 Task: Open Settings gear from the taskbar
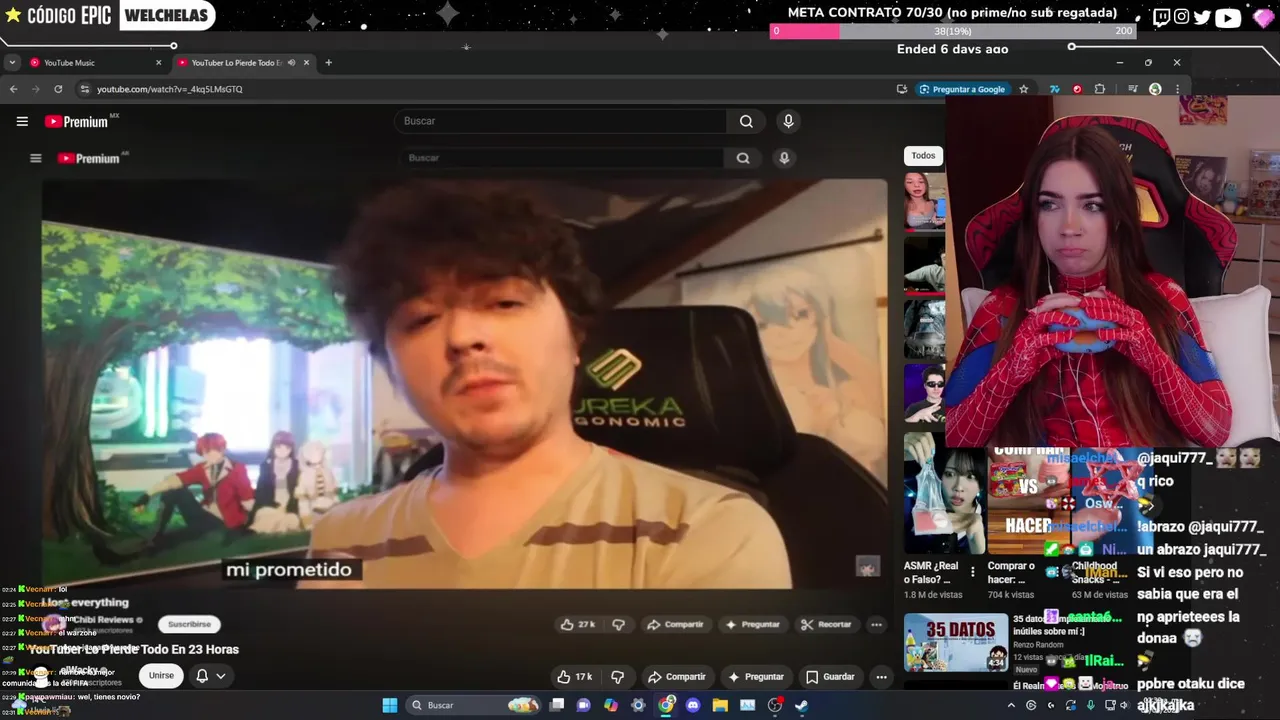click(638, 705)
